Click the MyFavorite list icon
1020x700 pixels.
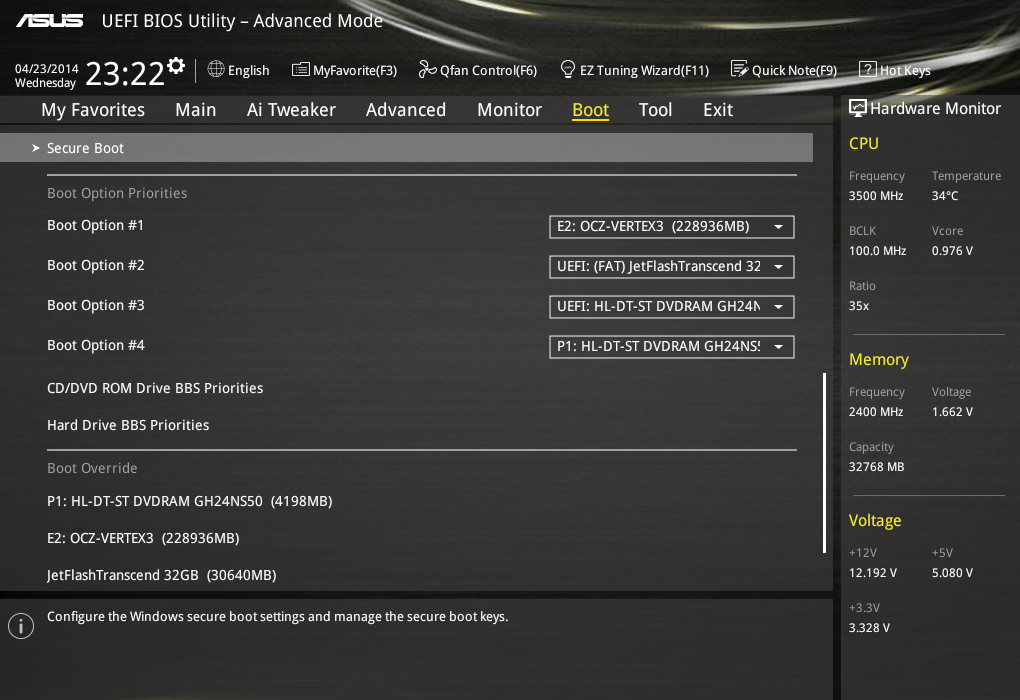coord(301,69)
